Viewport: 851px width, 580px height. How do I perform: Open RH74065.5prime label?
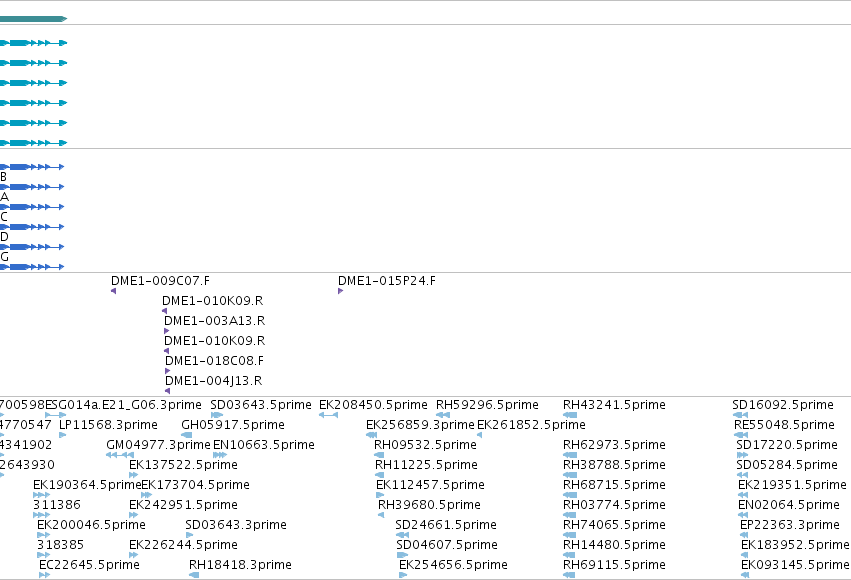pyautogui.click(x=614, y=525)
